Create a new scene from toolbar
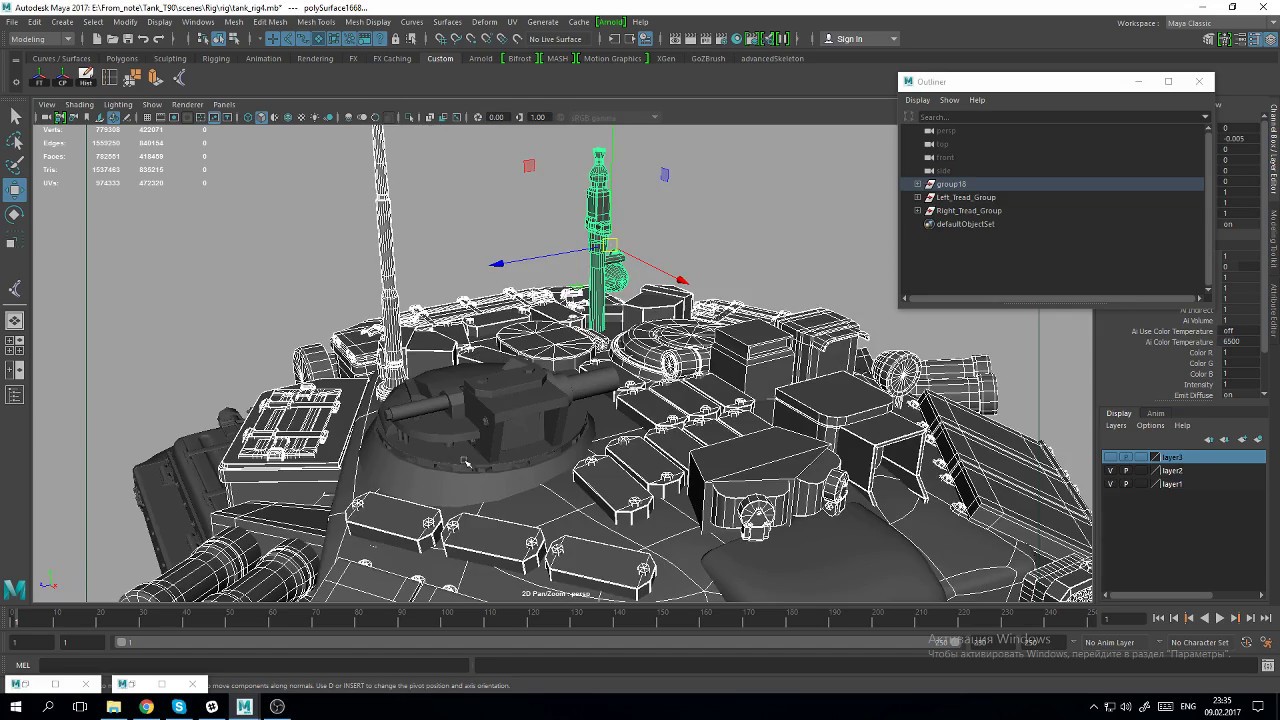Screen dimensions: 1280x720 (x=96, y=39)
